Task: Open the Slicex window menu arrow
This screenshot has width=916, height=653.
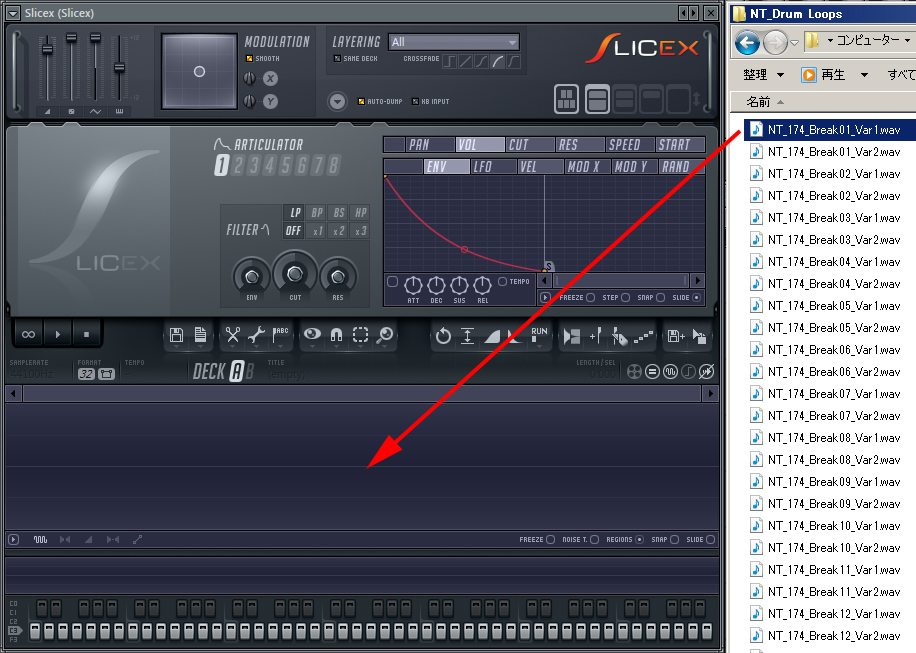Action: coord(13,13)
